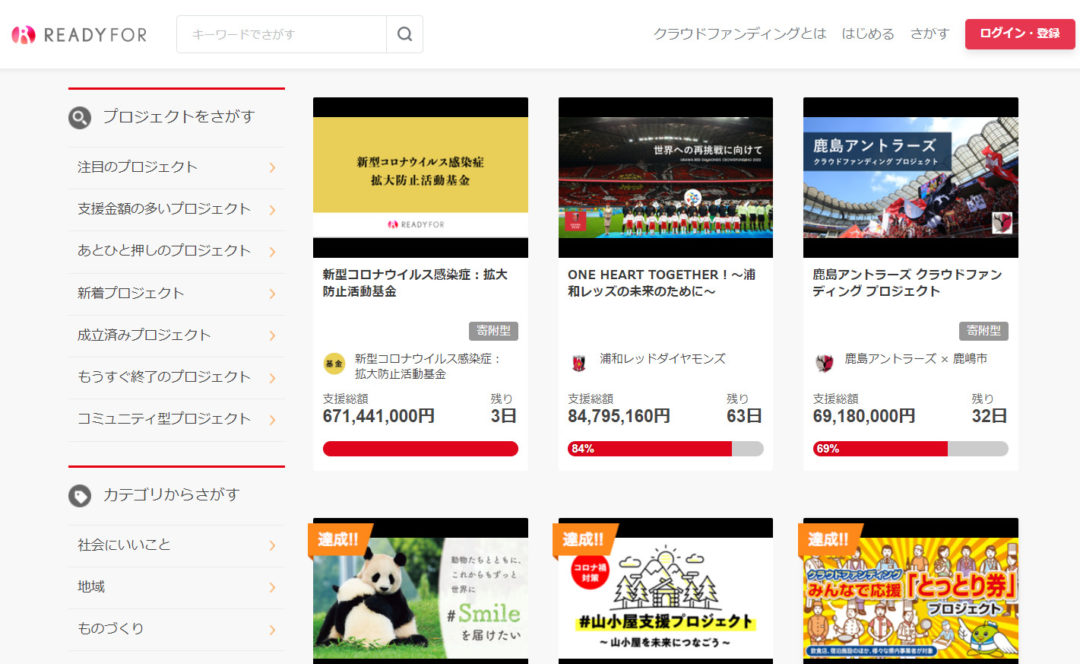Click organizer name 浦和レッドダイヤモンズ

pos(663,359)
